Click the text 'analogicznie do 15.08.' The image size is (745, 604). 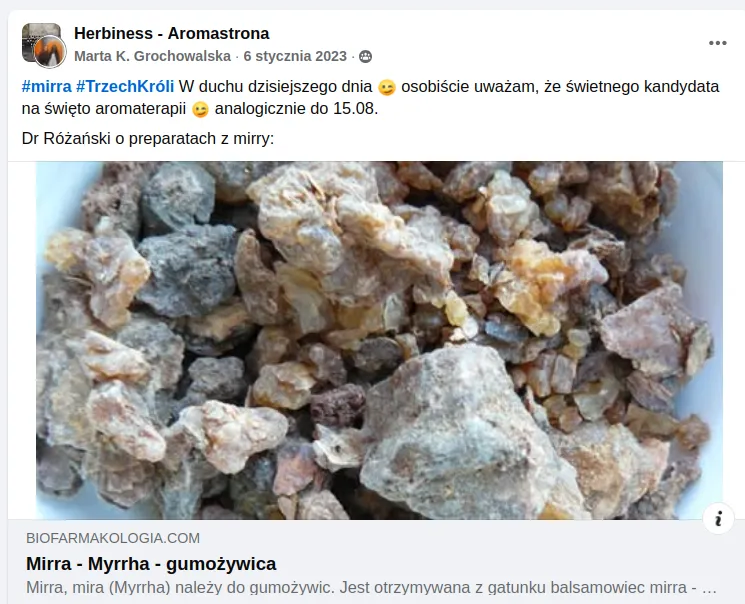pyautogui.click(x=296, y=109)
